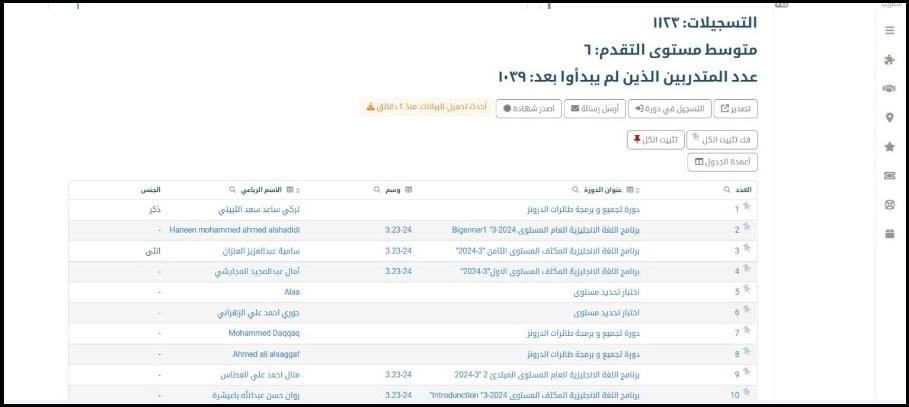The width and height of the screenshot is (909, 407).
Task: Open the handshake icon in the sidebar
Action: 889,89
